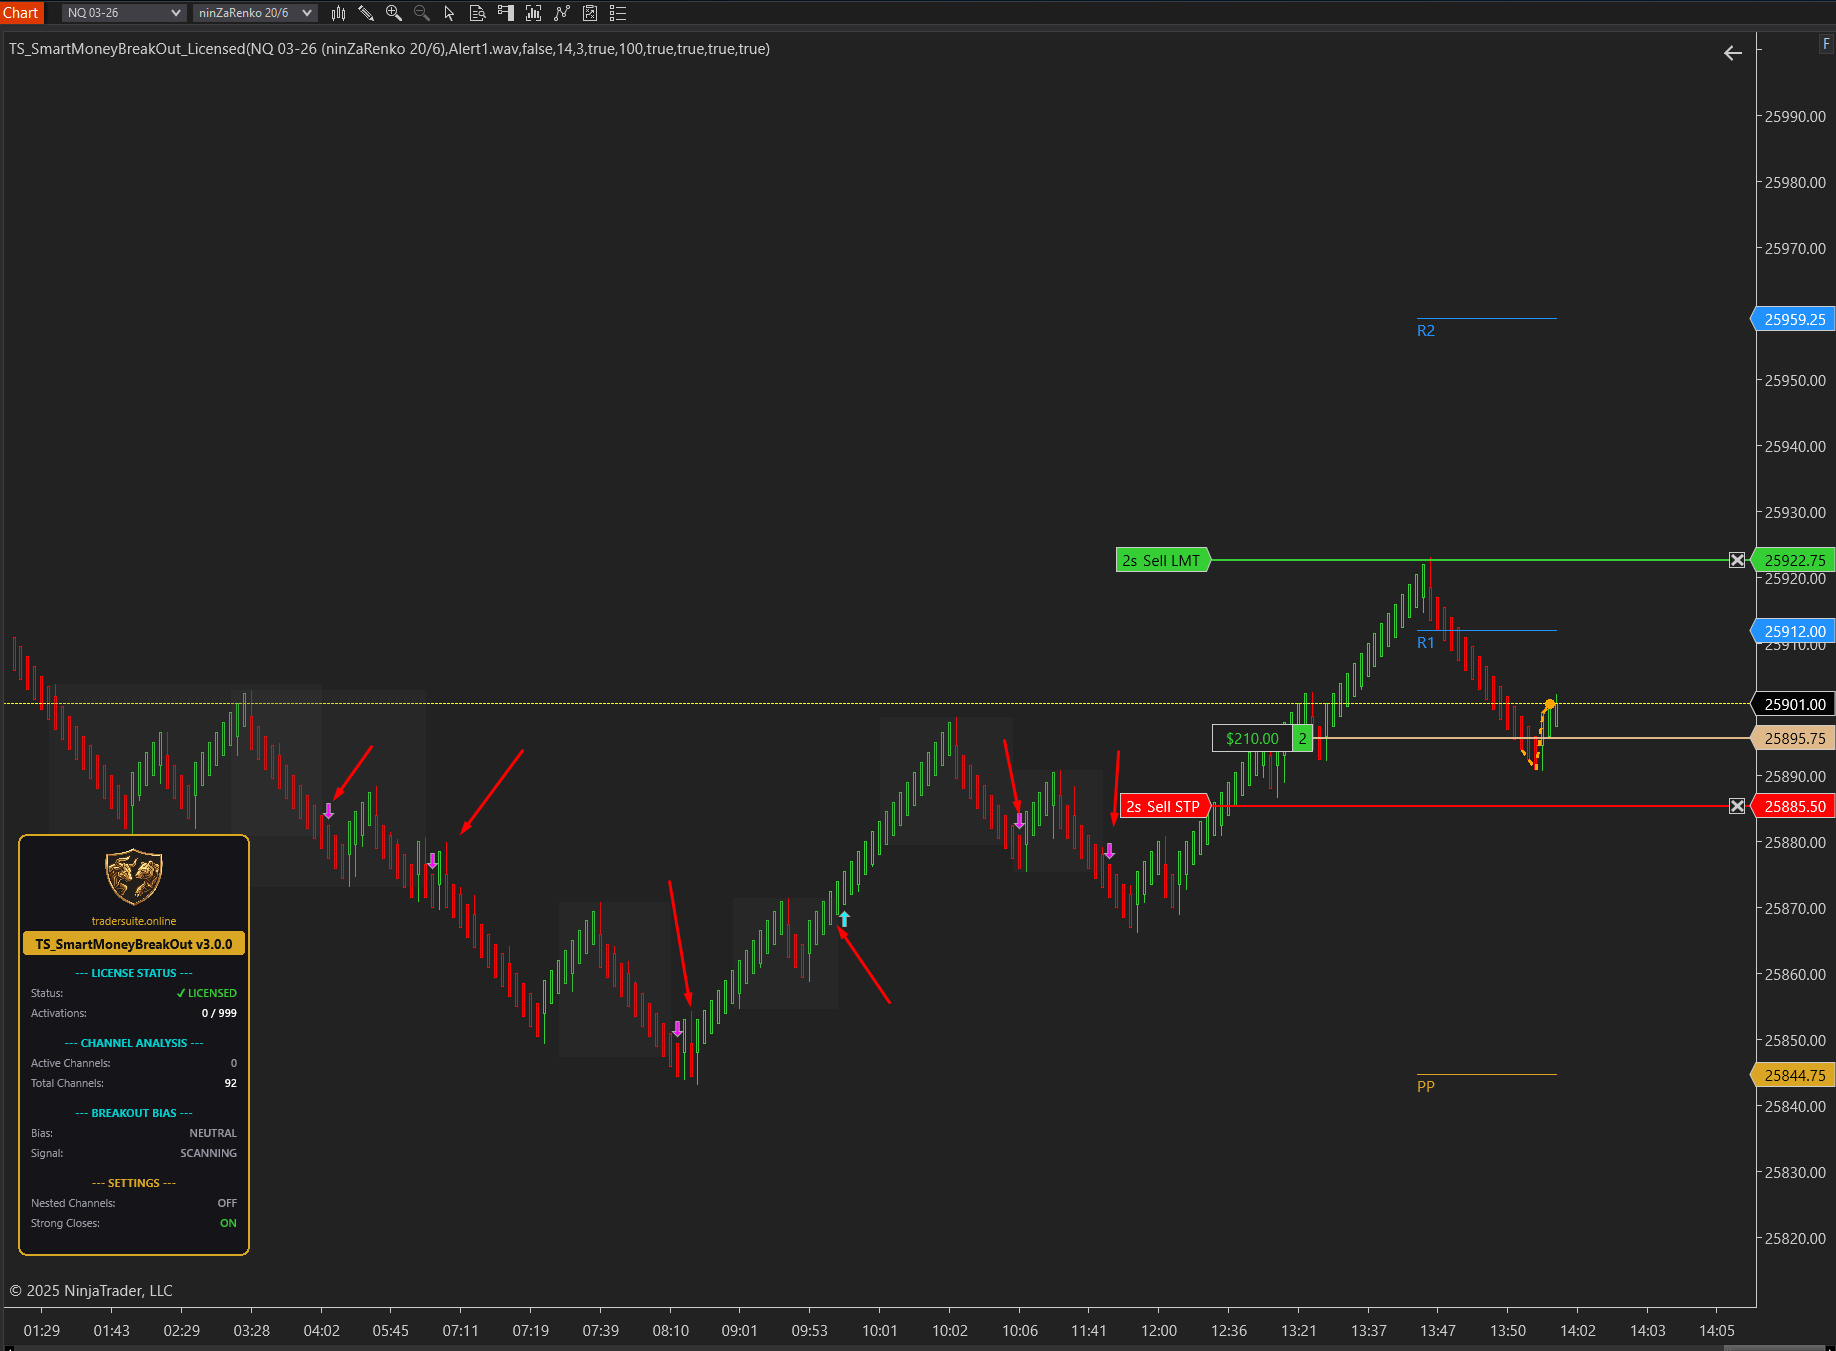Click the Total Channels value 92
Viewport: 1836px width, 1351px height.
tap(231, 1083)
